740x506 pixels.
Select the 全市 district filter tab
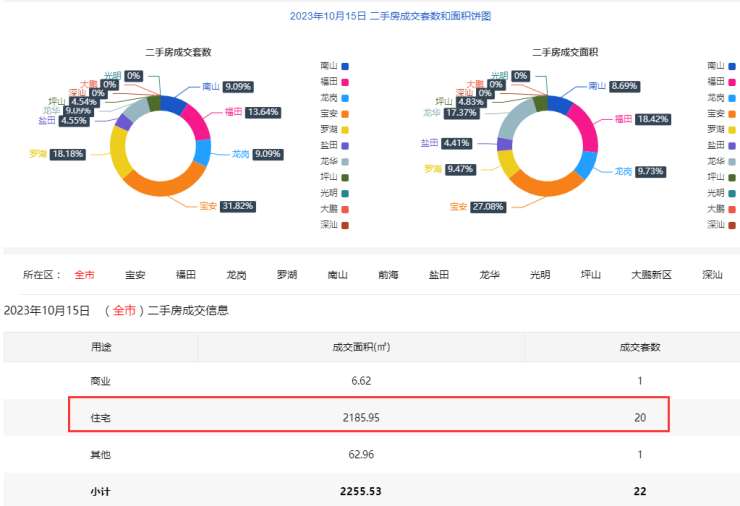click(x=84, y=274)
